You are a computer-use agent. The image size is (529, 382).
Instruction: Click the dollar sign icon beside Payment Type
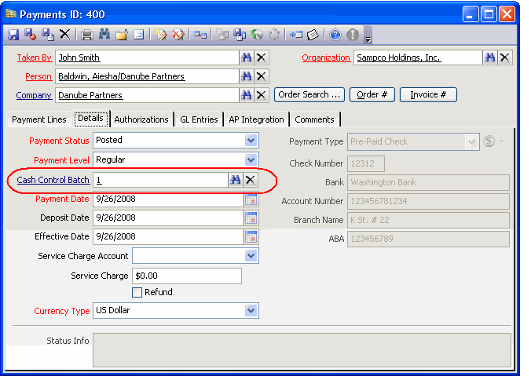click(489, 141)
